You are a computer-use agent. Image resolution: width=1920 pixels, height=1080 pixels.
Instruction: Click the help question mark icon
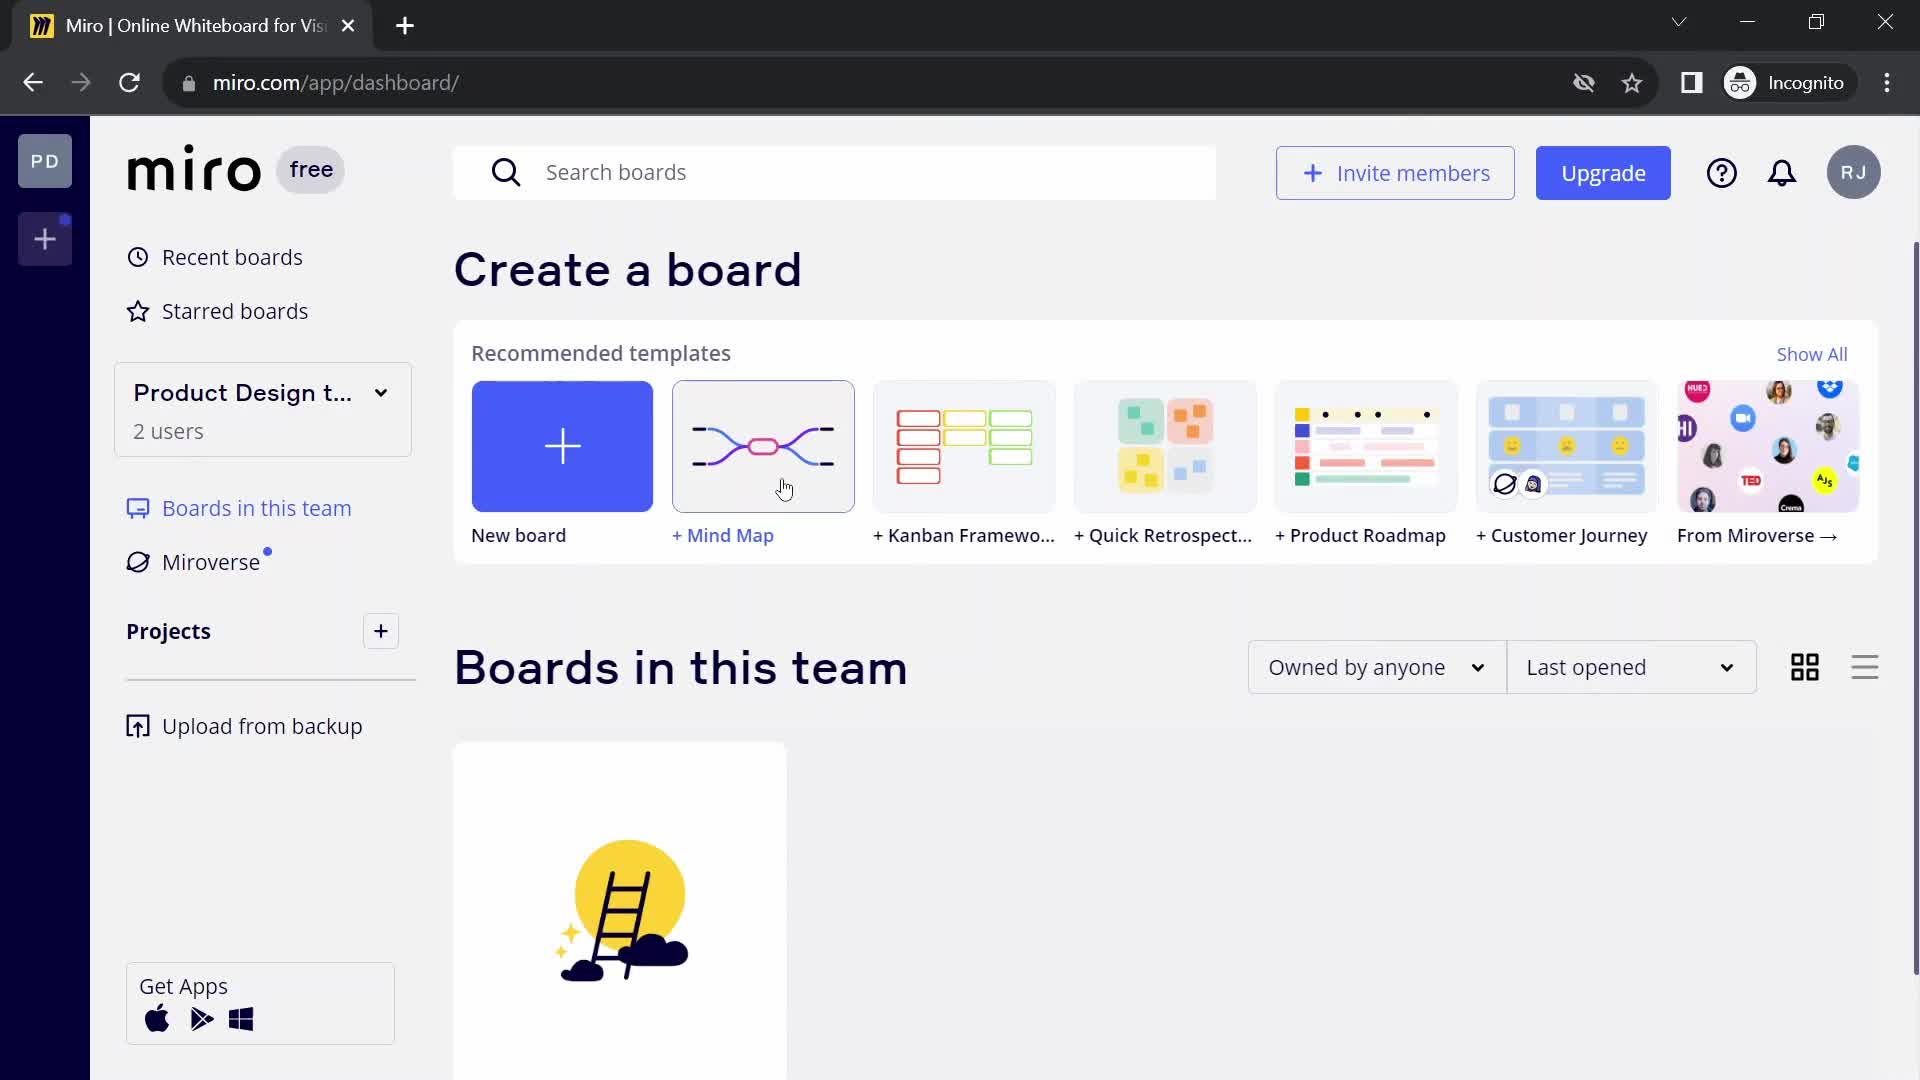tap(1721, 173)
